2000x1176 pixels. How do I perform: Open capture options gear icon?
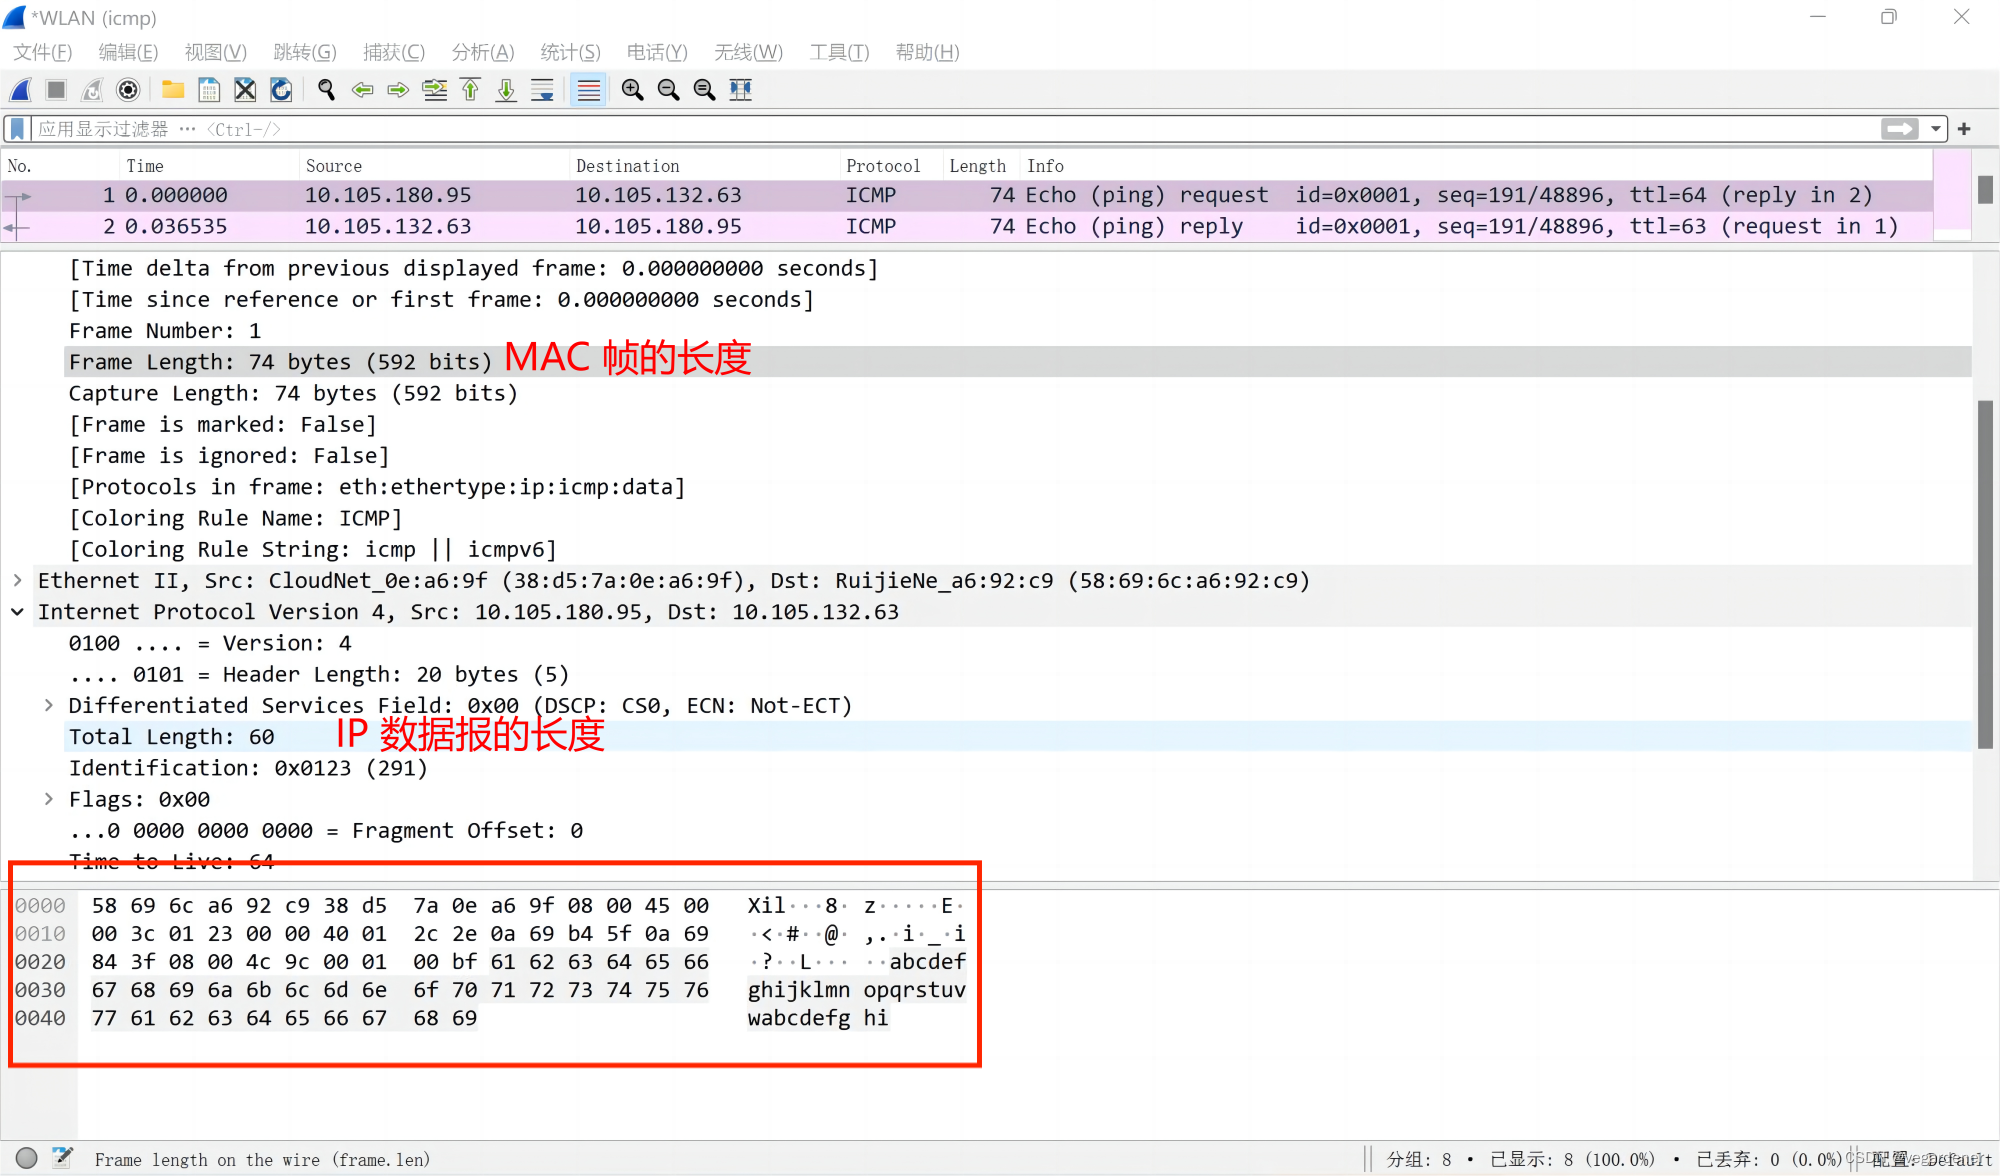(x=128, y=90)
